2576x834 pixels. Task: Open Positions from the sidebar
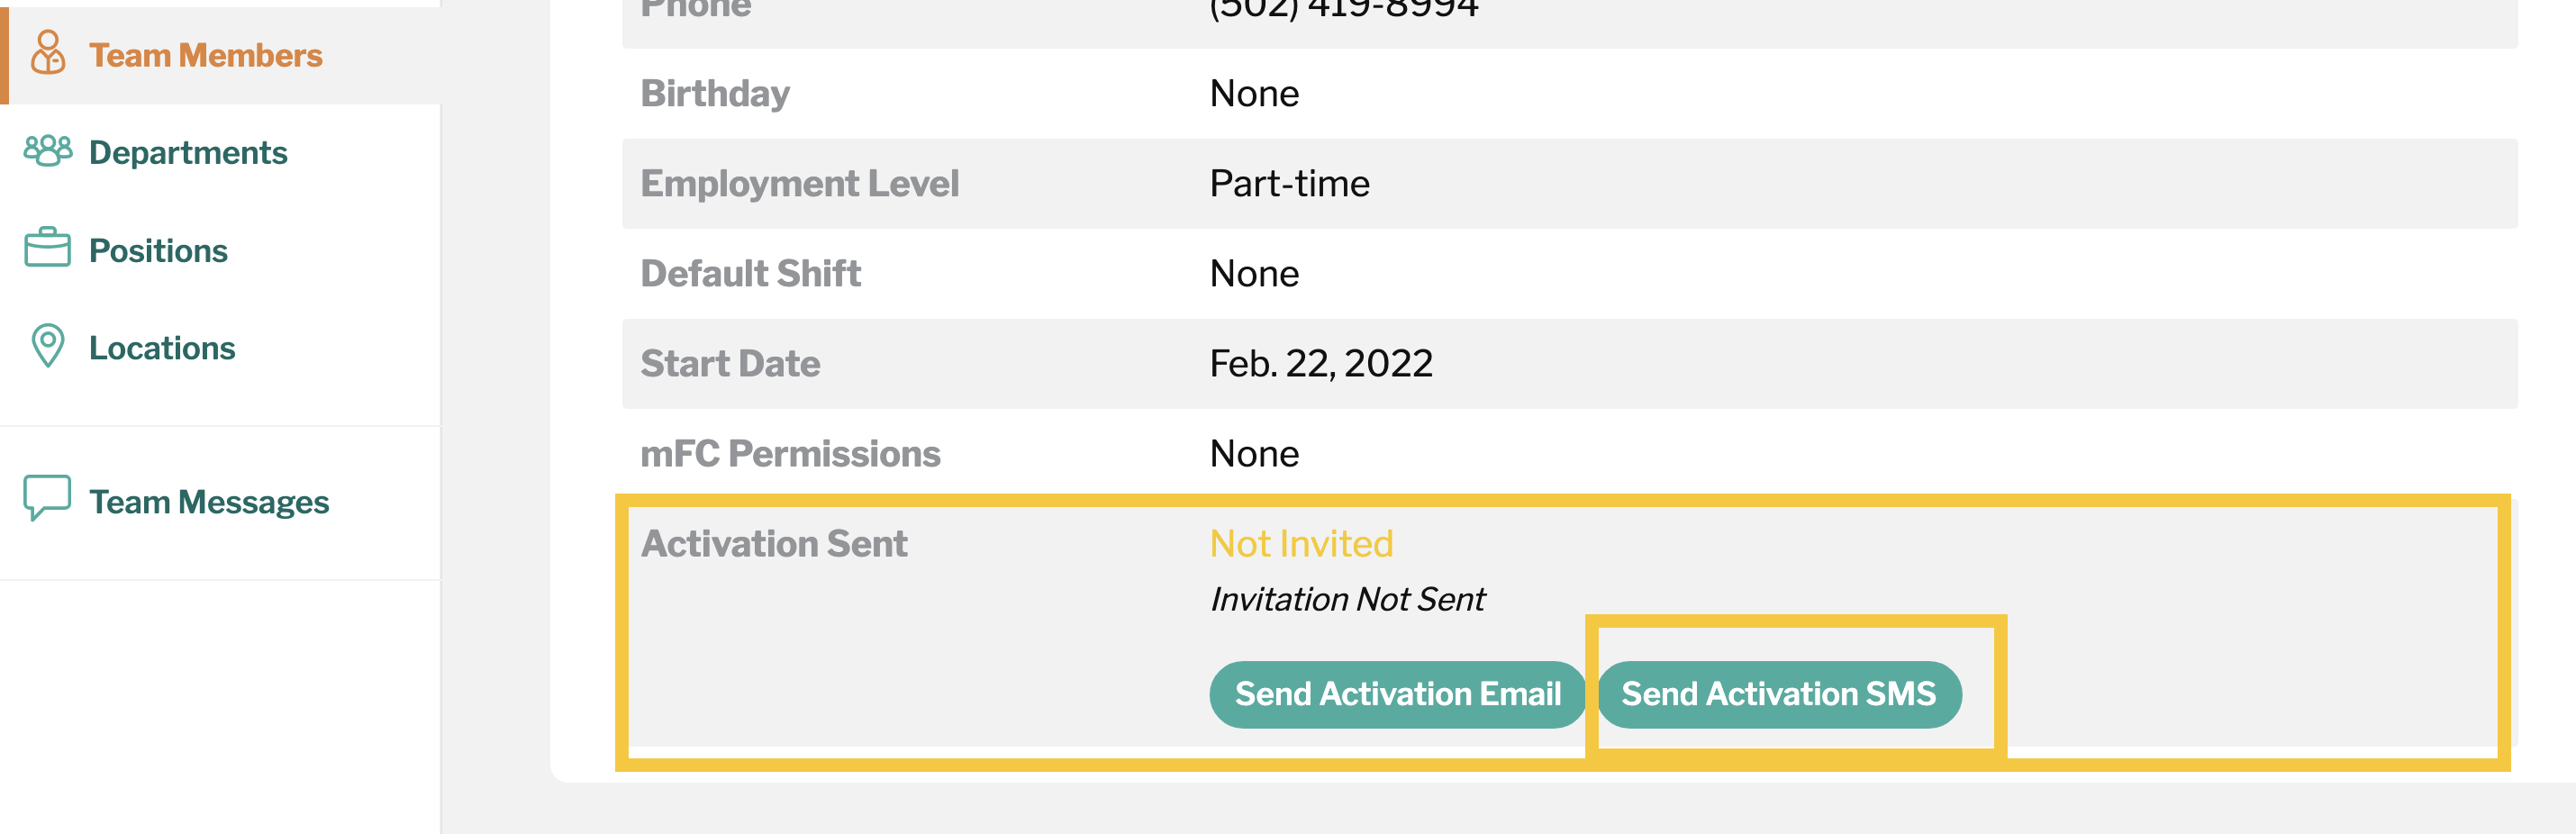(158, 250)
